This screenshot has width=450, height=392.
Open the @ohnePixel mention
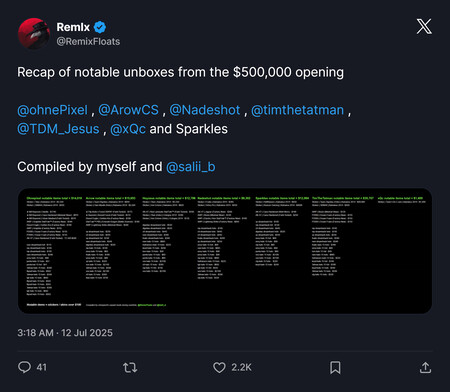point(52,110)
